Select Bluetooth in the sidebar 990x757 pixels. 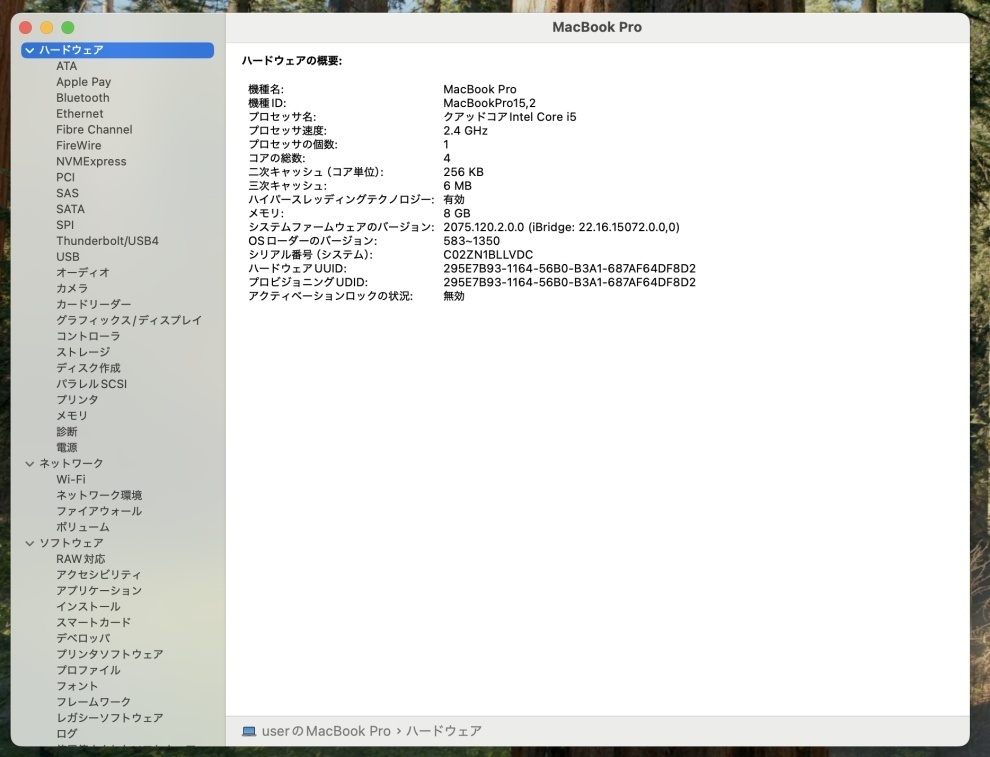pyautogui.click(x=83, y=98)
